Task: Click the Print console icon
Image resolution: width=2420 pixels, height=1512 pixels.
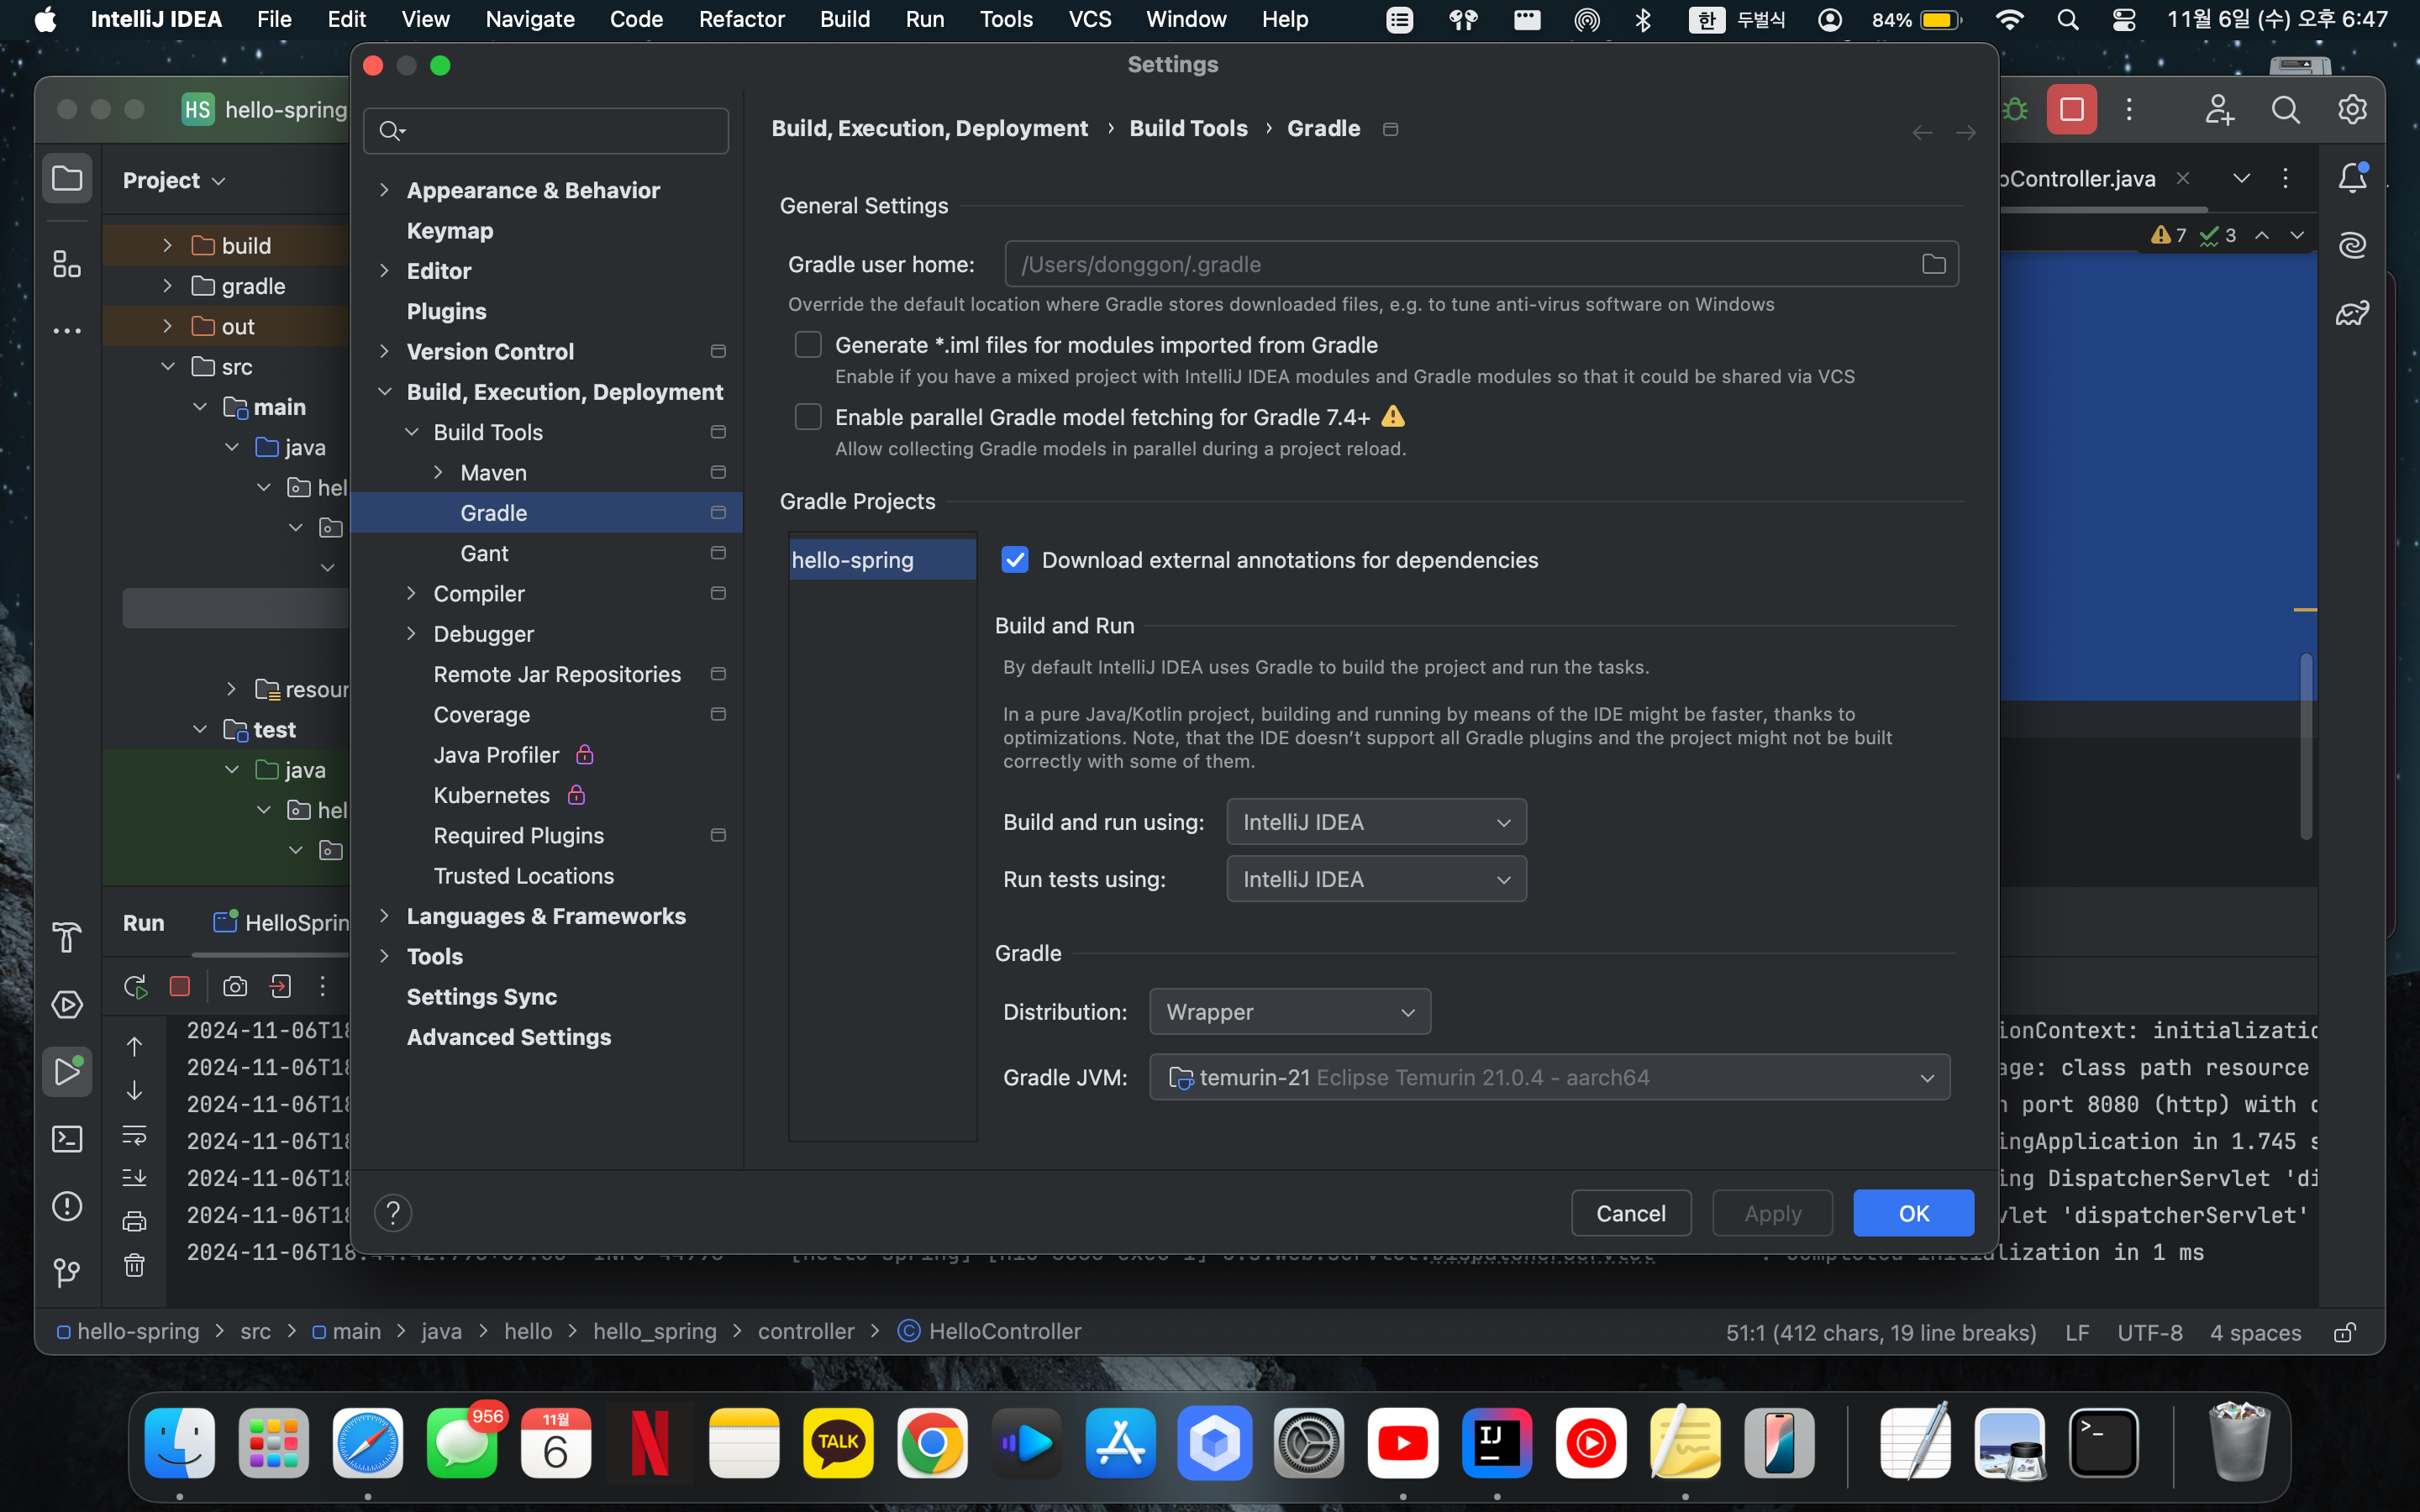Action: tap(134, 1221)
